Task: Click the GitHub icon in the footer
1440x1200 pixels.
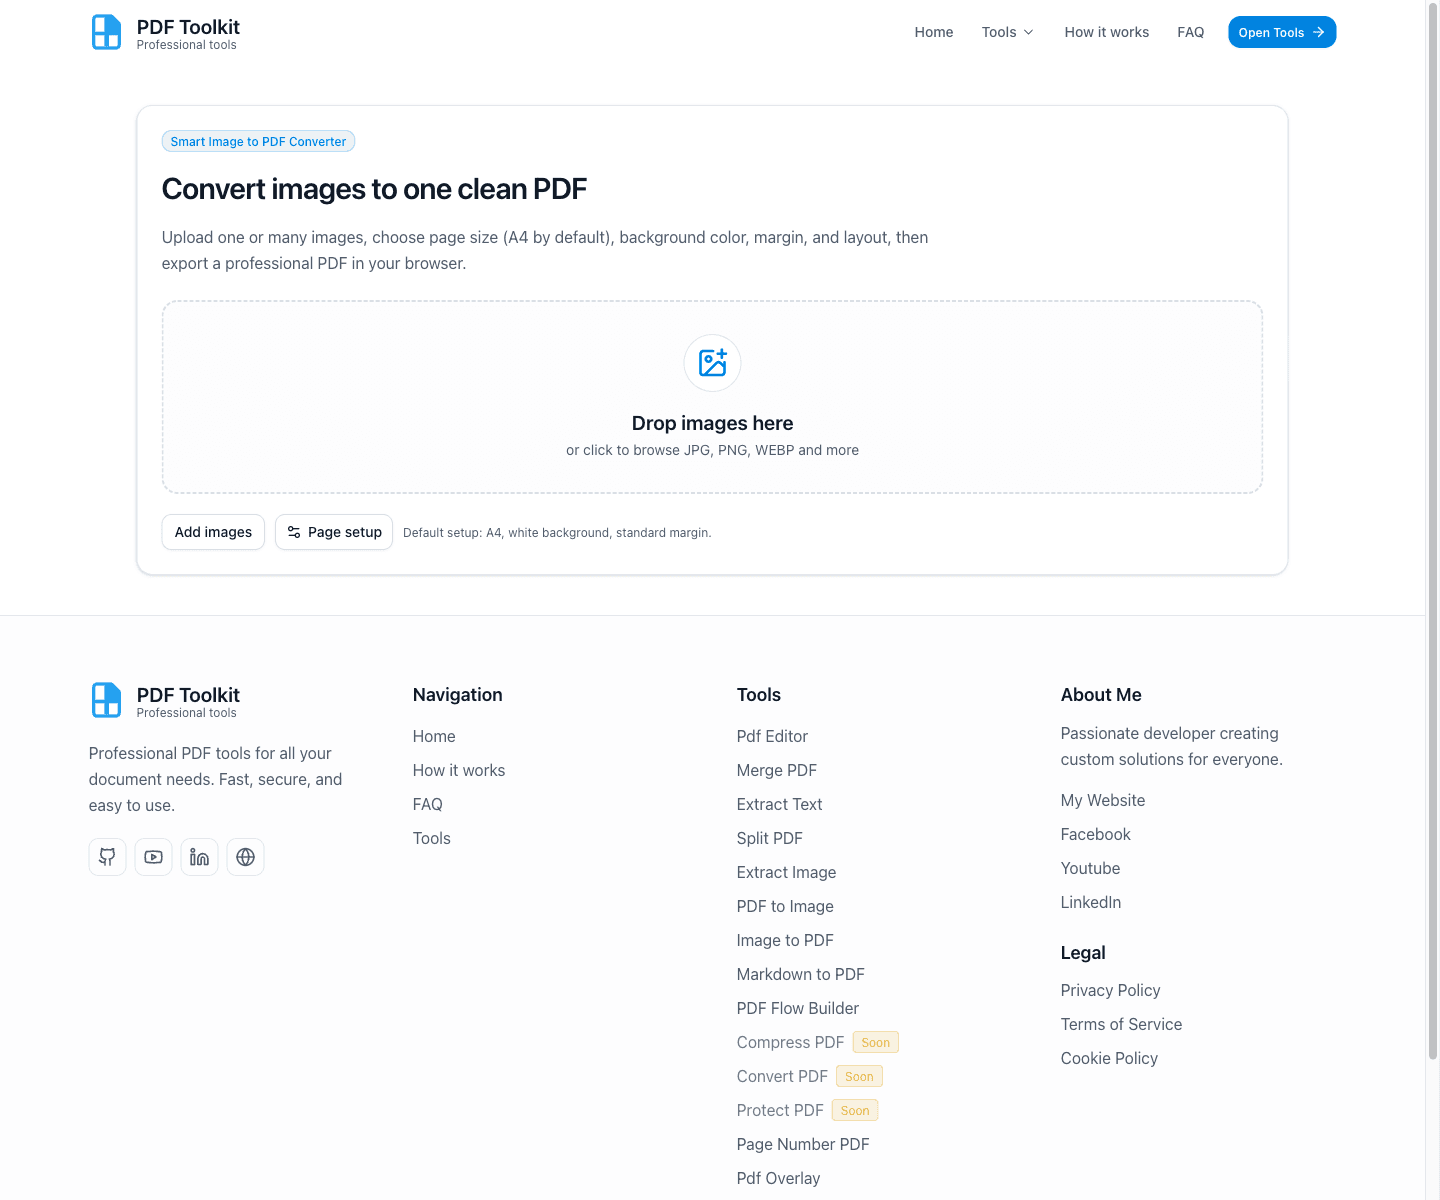Action: pyautogui.click(x=107, y=857)
